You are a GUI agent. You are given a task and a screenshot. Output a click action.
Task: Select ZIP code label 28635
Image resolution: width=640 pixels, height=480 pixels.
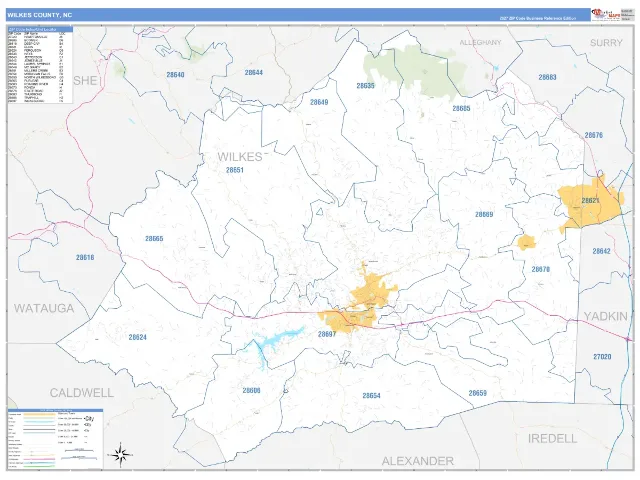coord(365,86)
